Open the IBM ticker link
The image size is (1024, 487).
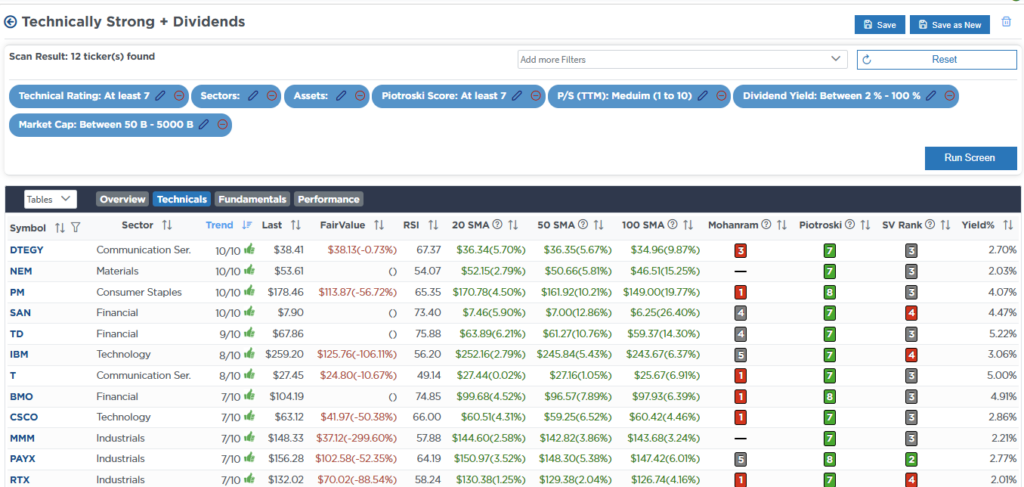20,354
